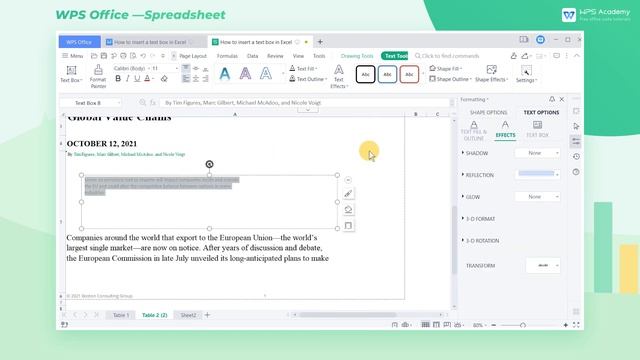Click the Save icon in quick toolbar
Image resolution: width=640 pixels, height=360 pixels.
104,56
